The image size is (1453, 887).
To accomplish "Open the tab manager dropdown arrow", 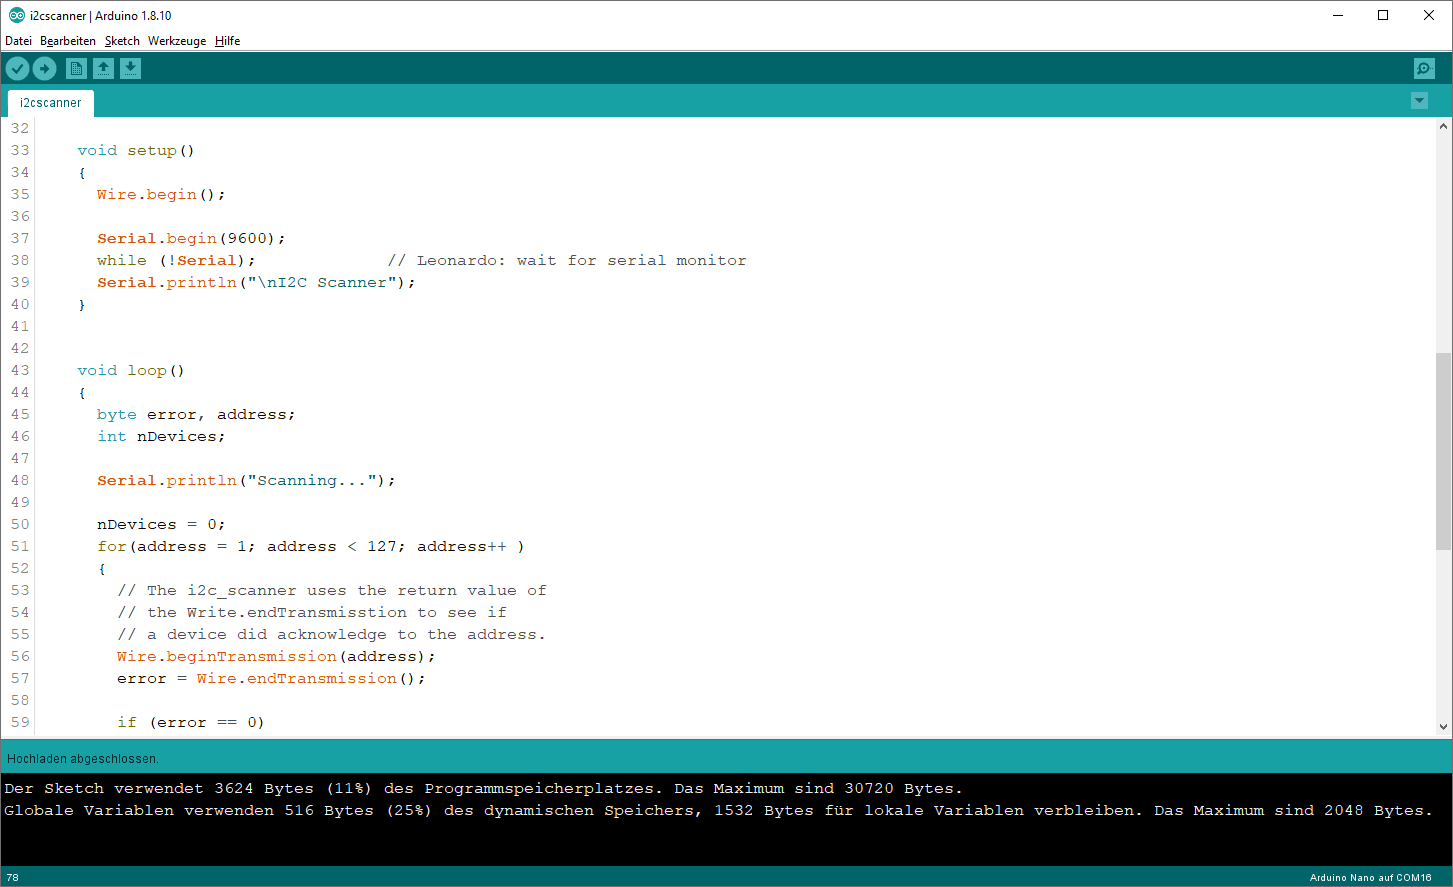I will 1419,101.
